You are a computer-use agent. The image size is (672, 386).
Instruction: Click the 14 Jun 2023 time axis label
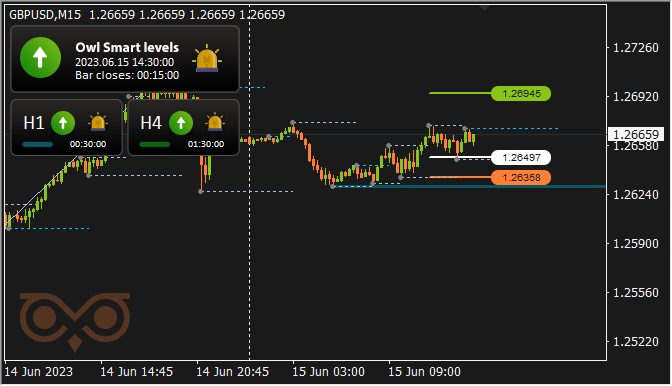(39, 371)
